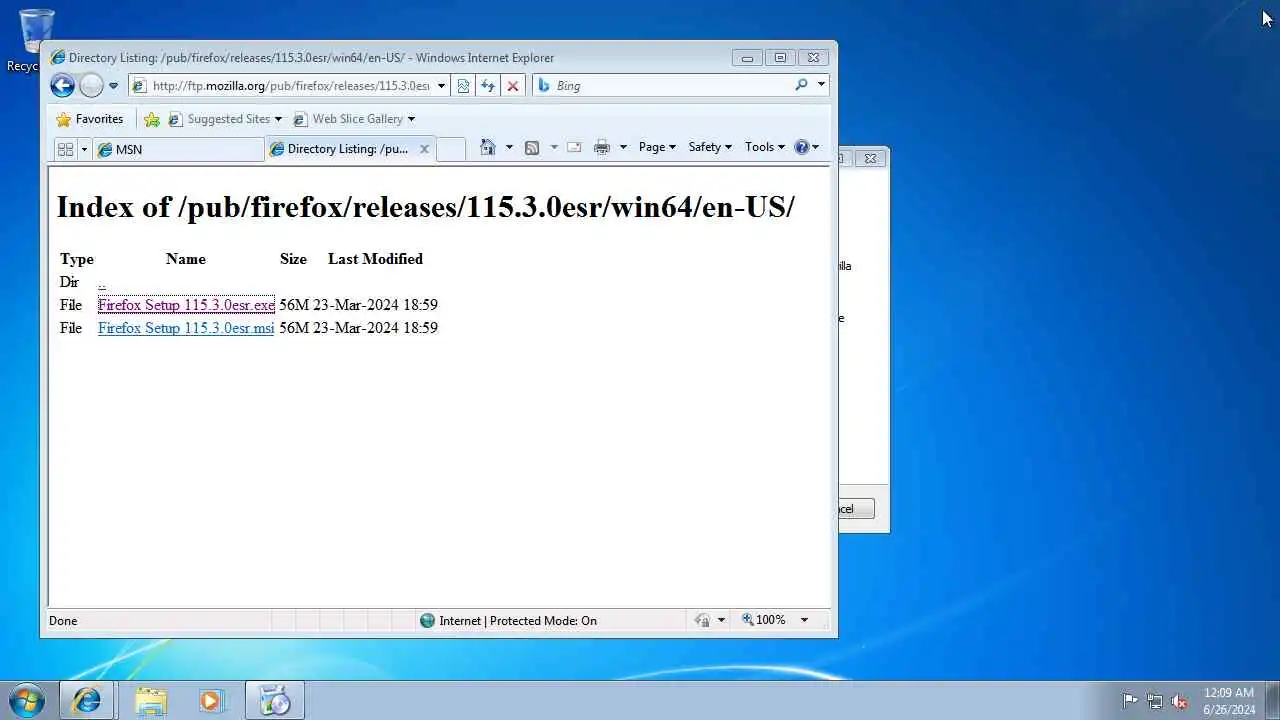Open the search provider dropdown arrow
Image resolution: width=1280 pixels, height=720 pixels.
point(821,85)
